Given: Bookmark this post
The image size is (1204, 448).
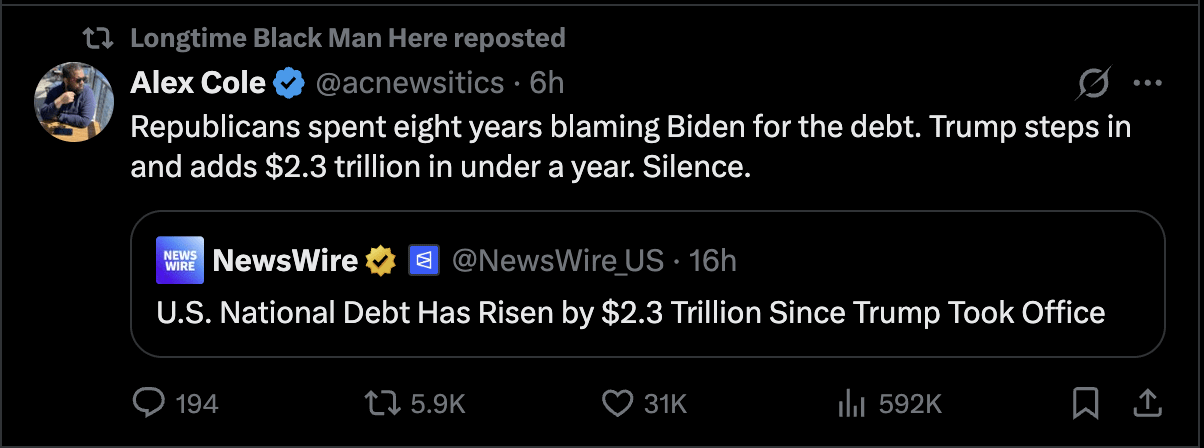Looking at the screenshot, I should pyautogui.click(x=1085, y=403).
